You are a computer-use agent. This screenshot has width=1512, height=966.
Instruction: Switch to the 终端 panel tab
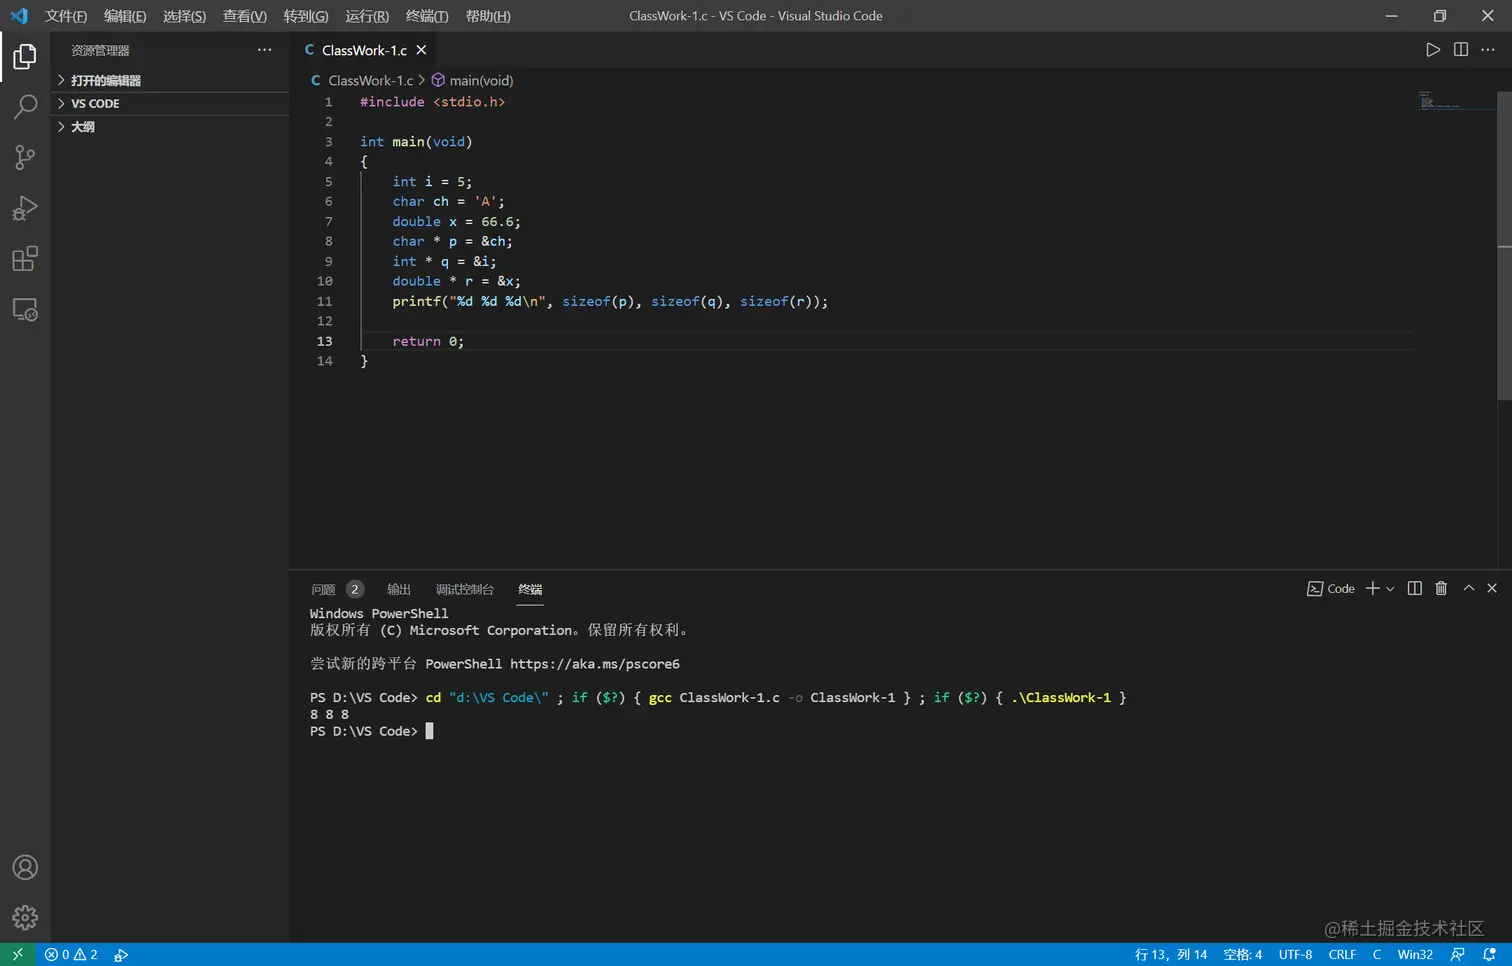(530, 589)
